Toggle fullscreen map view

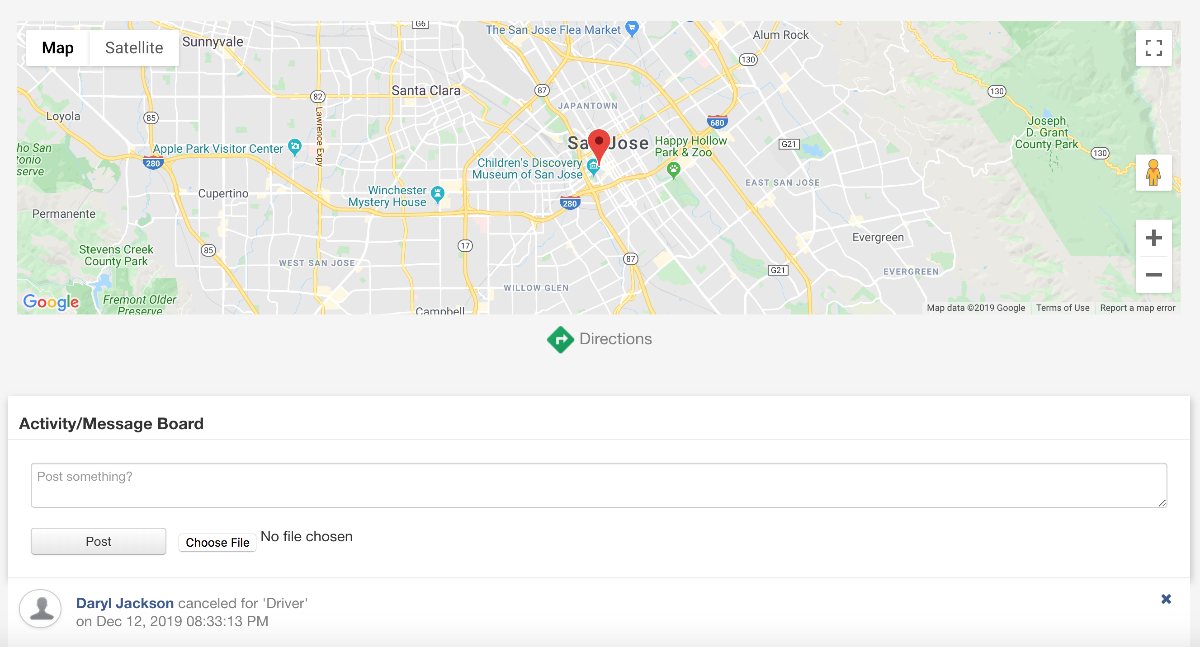[x=1154, y=48]
